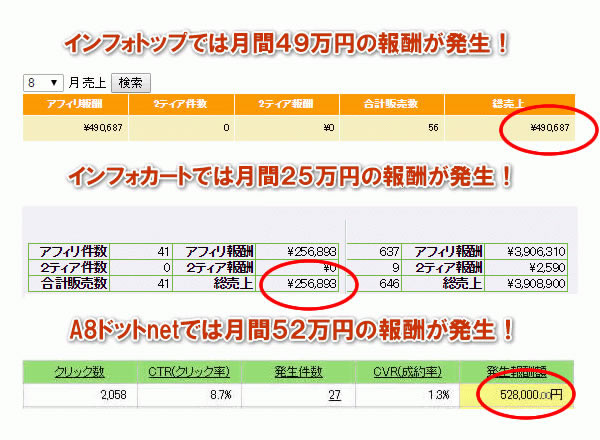Click the CTR(クリック率) column link
The height and width of the screenshot is (440, 600).
(x=189, y=372)
